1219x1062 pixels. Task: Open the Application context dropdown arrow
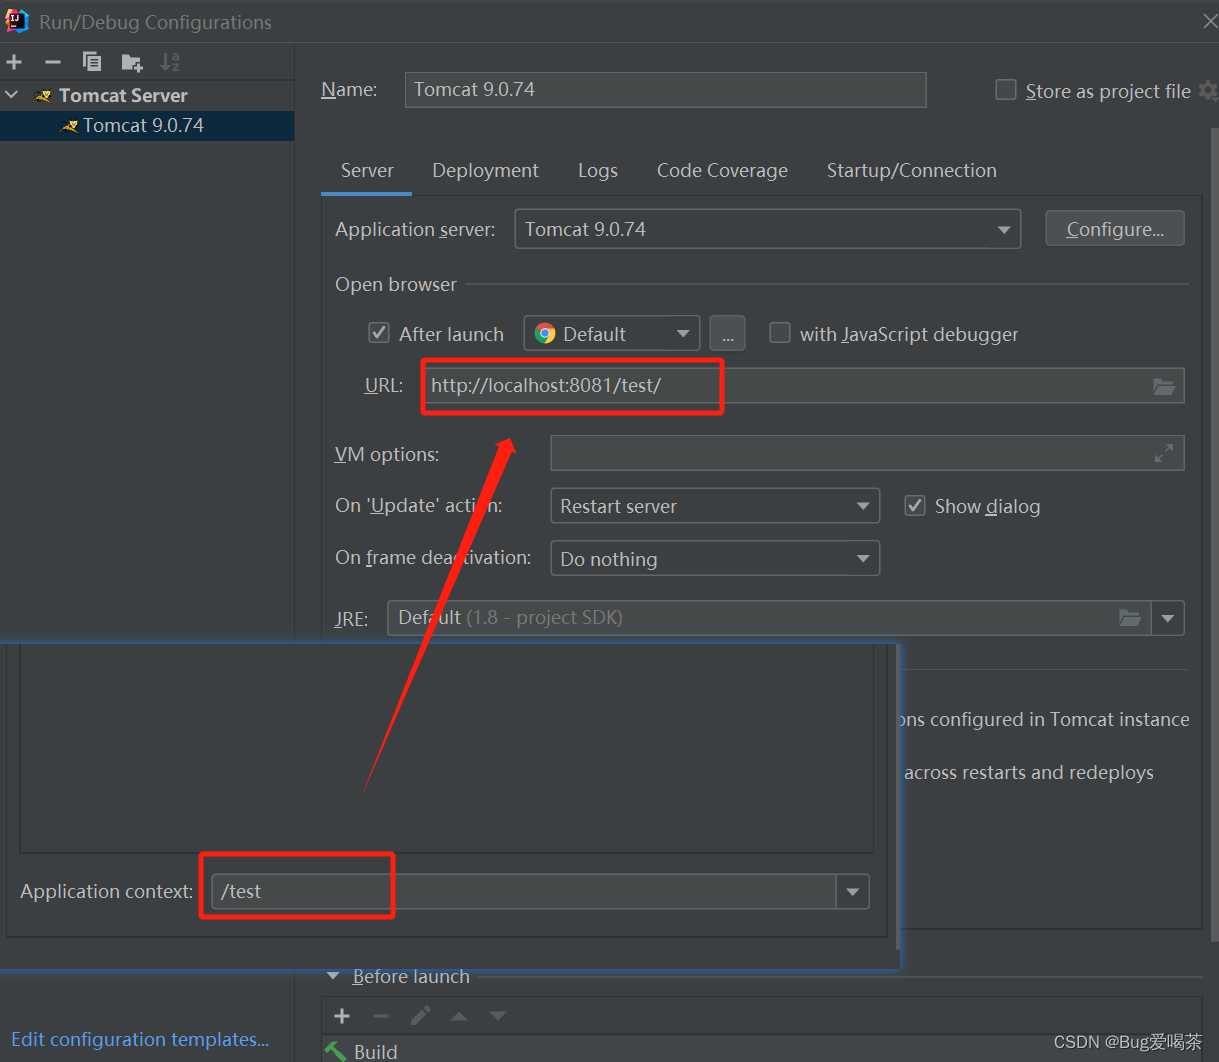[852, 891]
